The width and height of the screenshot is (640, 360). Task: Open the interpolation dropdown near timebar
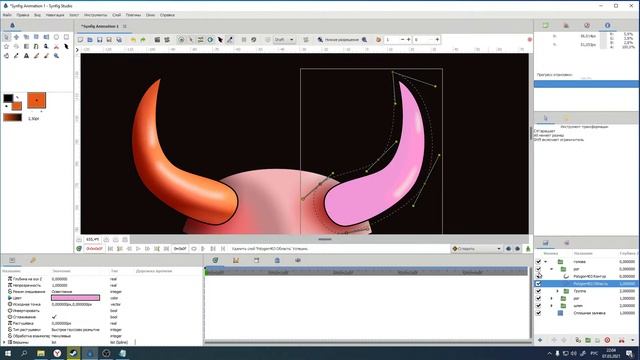tap(476, 249)
